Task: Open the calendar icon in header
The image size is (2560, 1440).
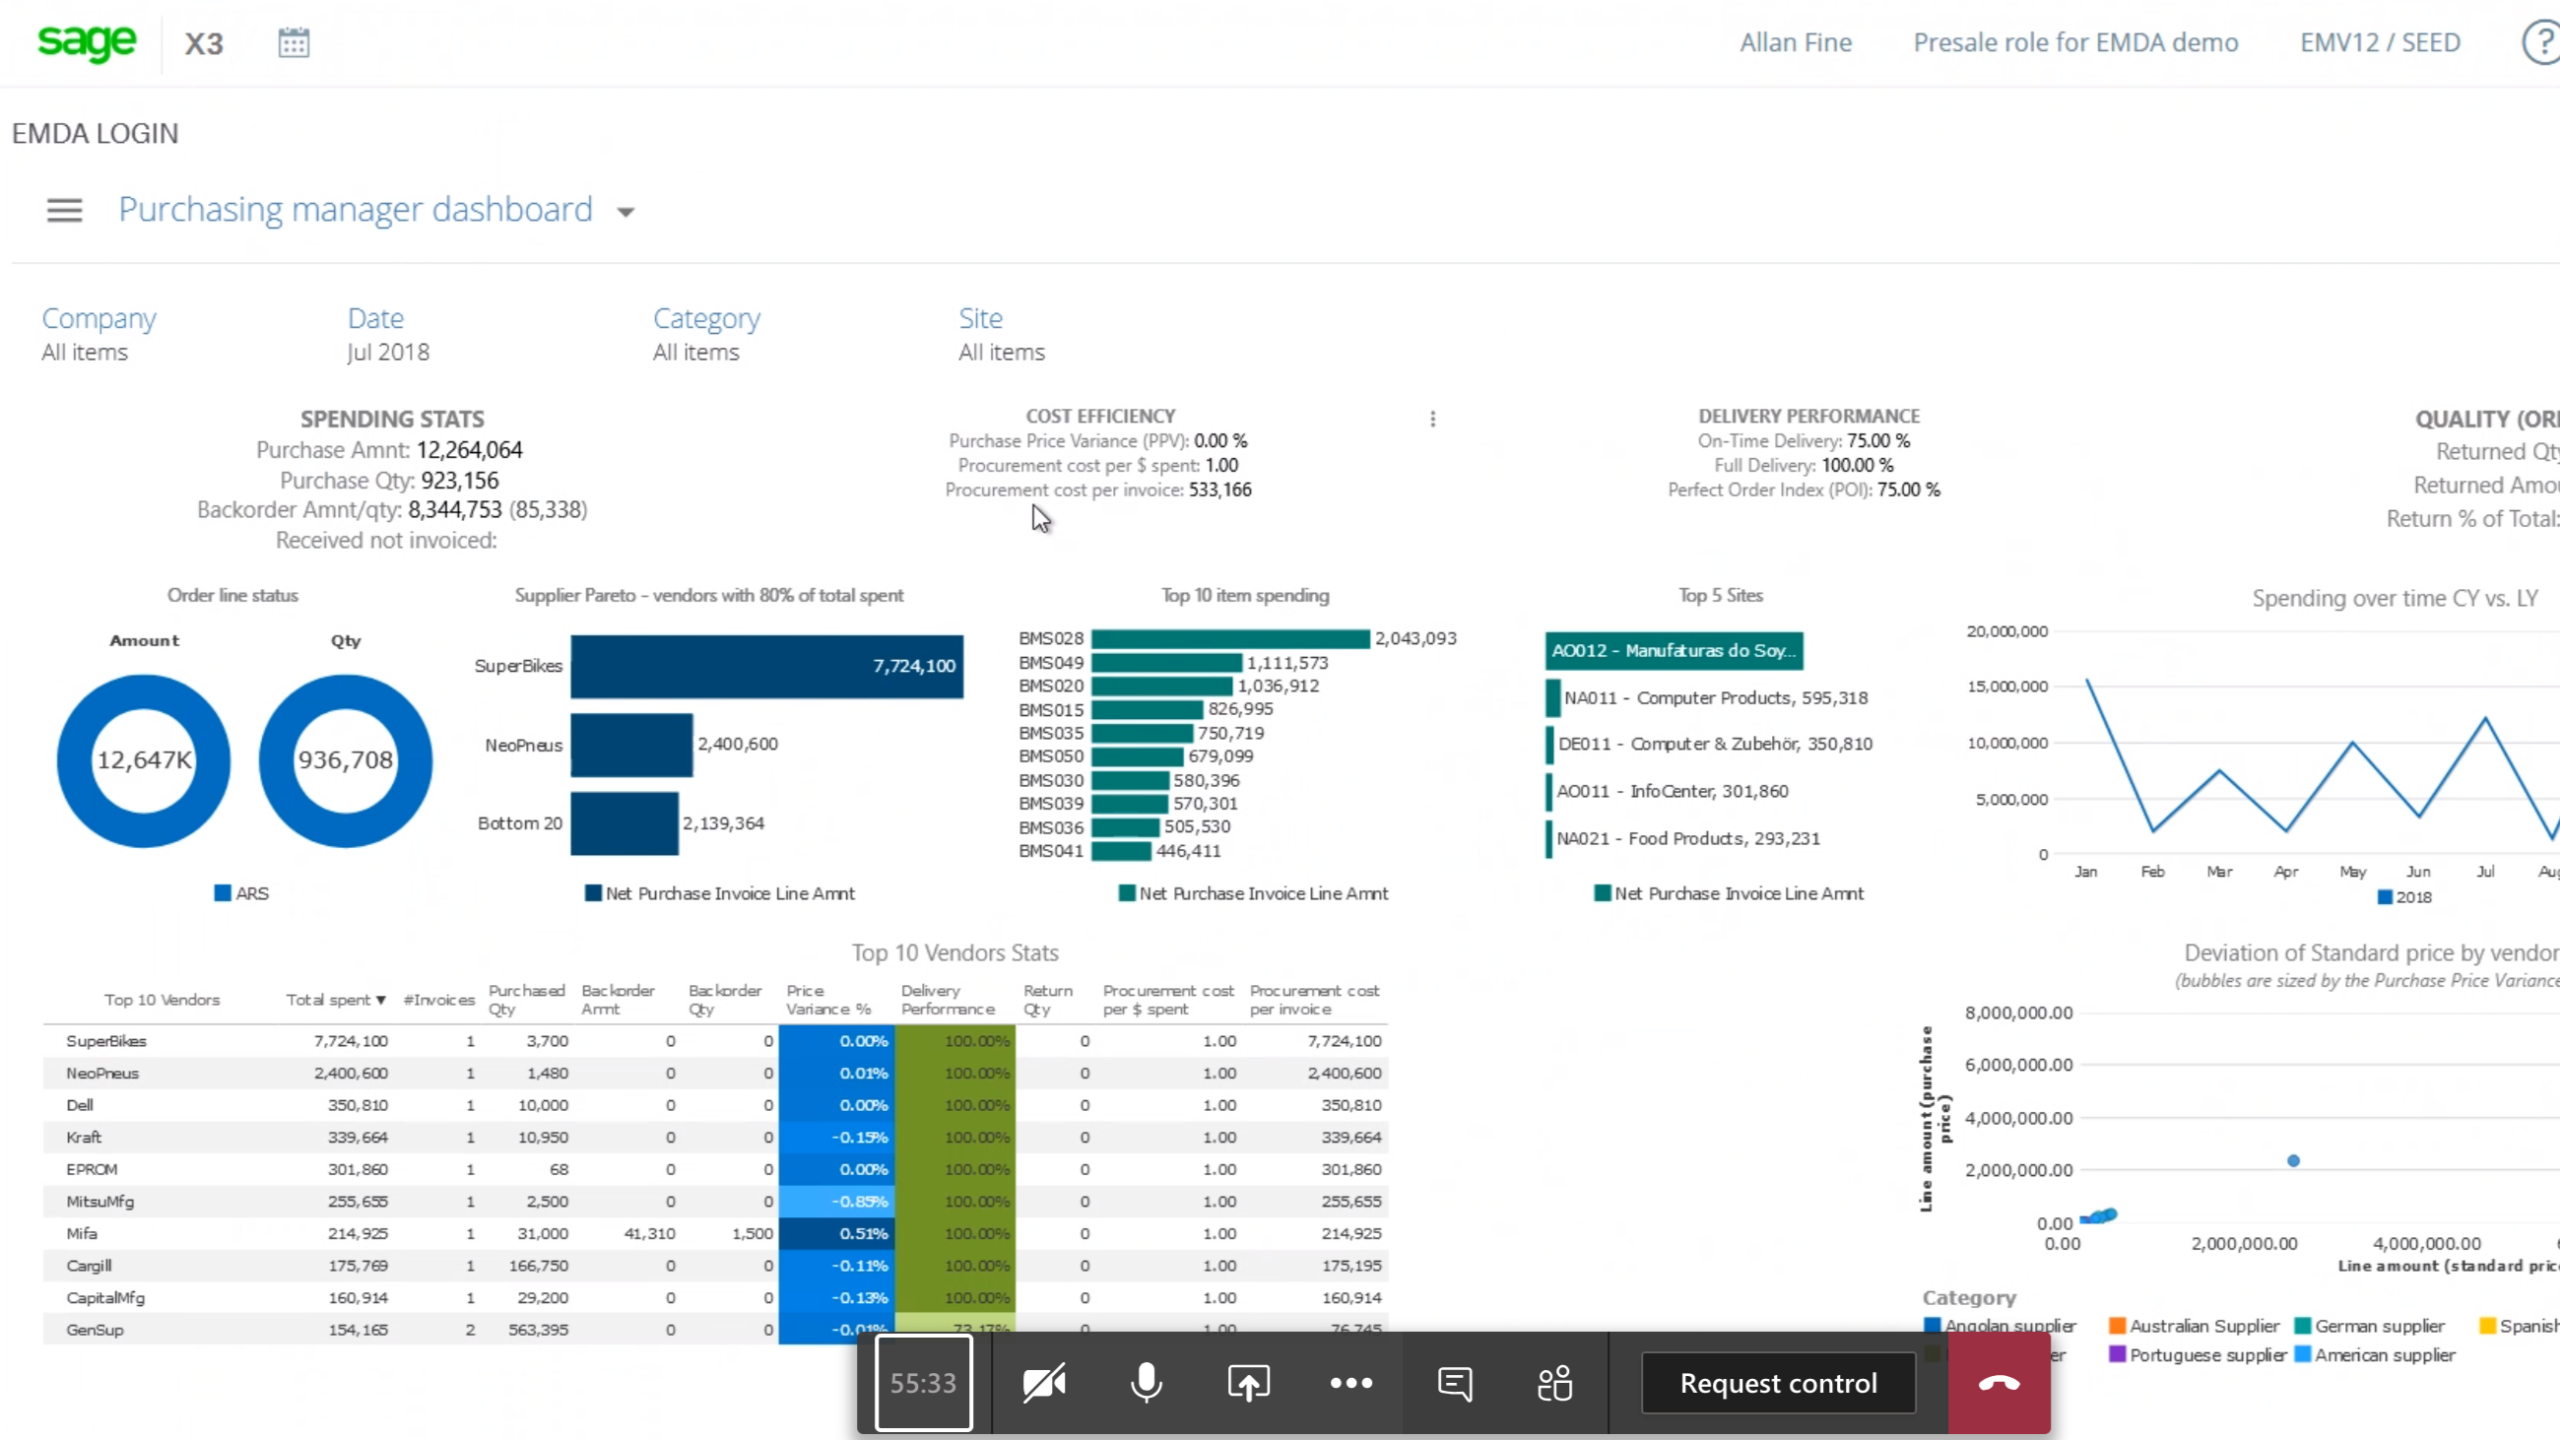Action: [294, 43]
